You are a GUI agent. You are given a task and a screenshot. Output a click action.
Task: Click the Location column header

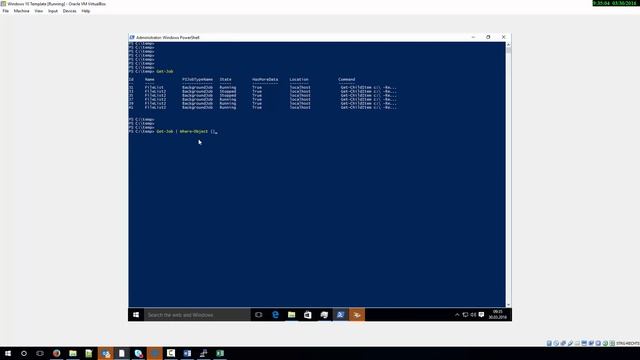tap(299, 80)
